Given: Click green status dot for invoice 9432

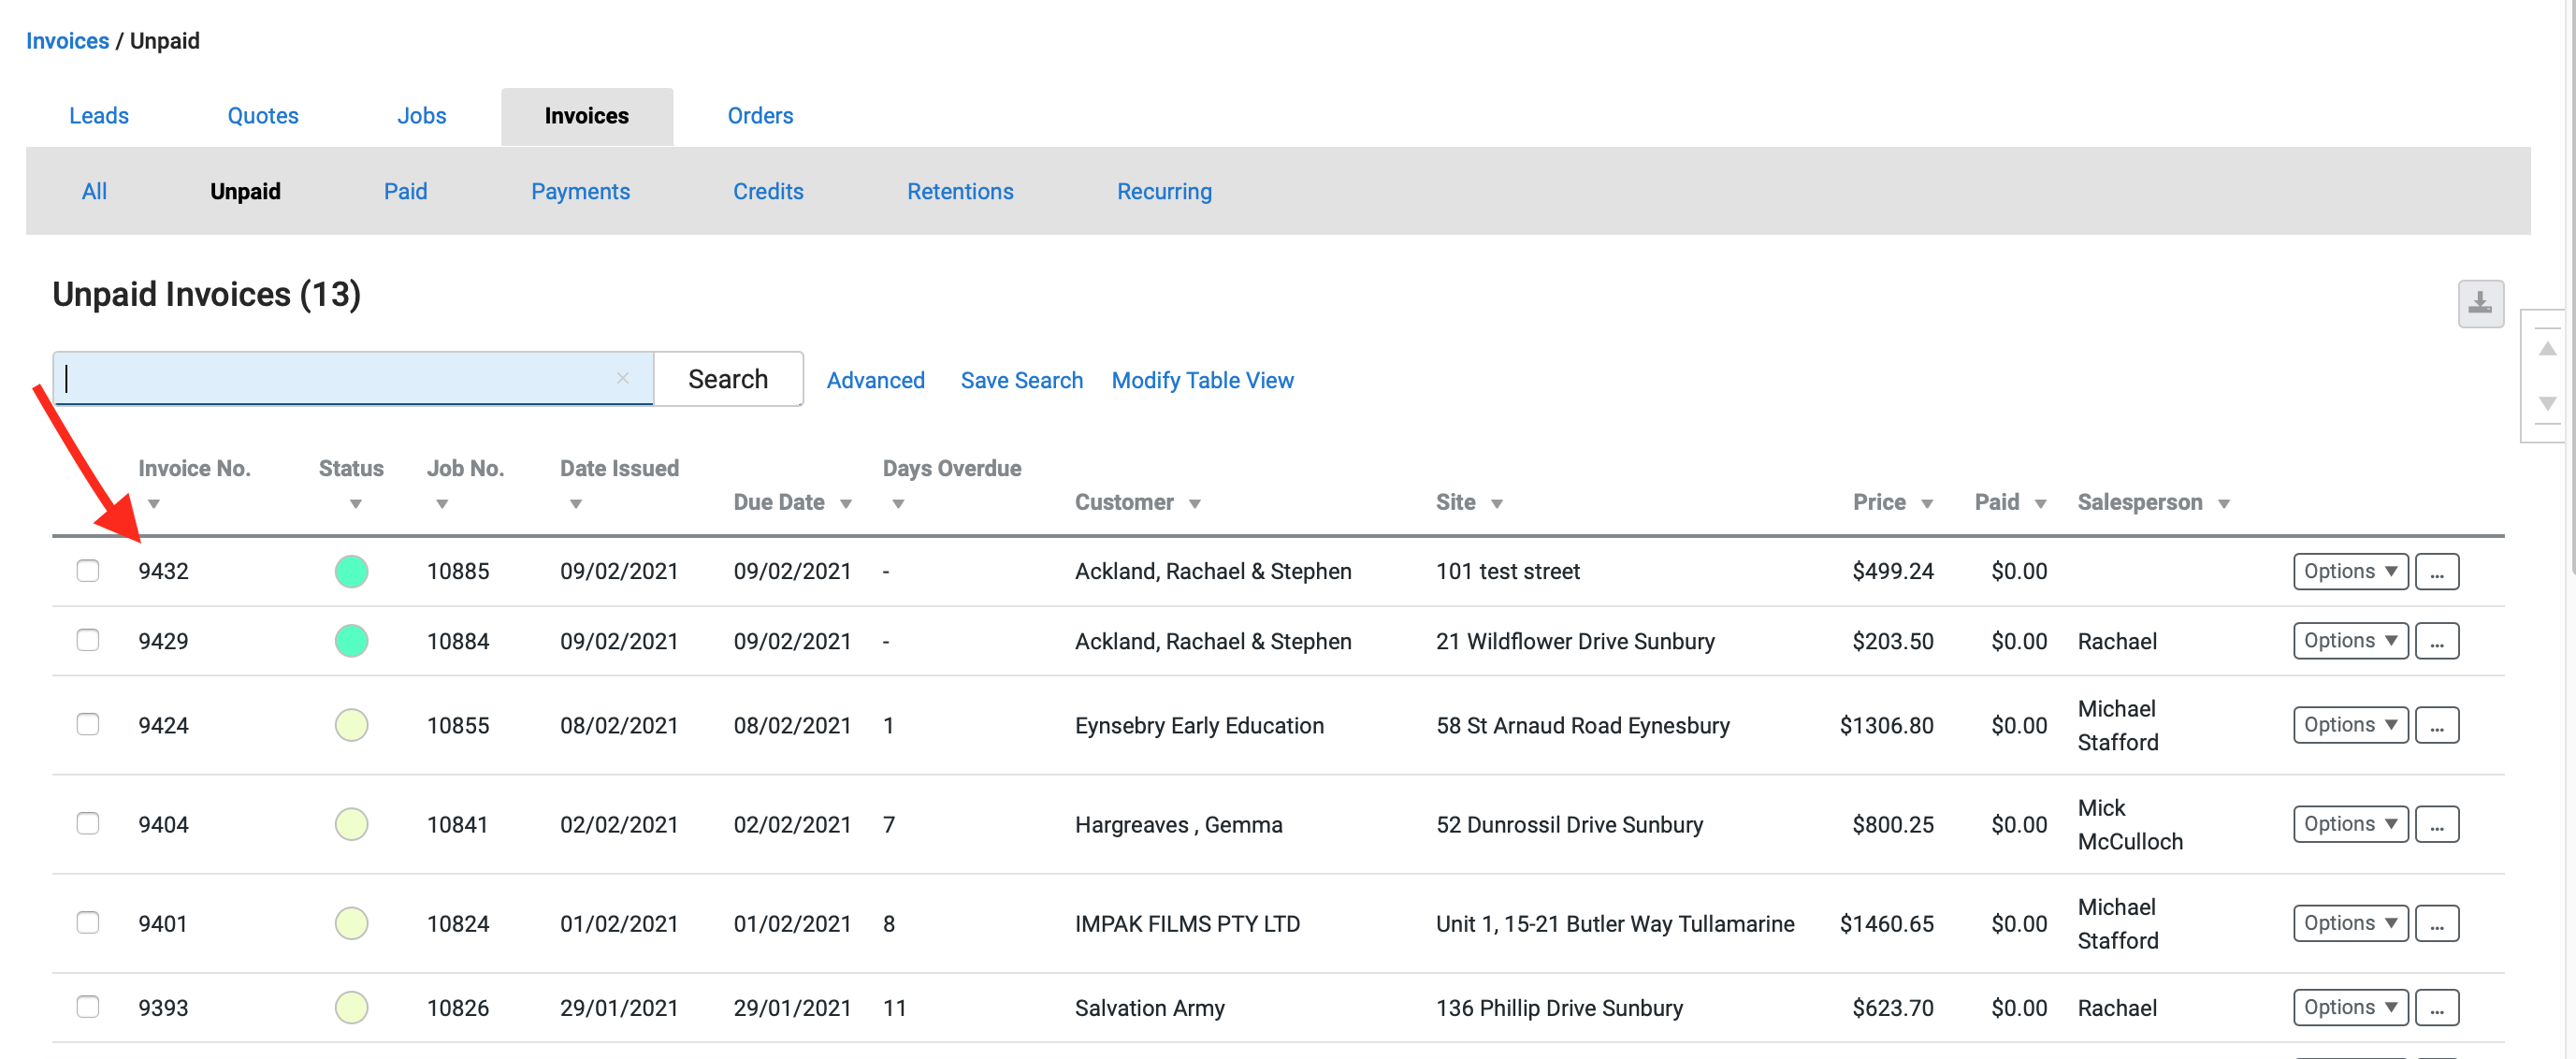Looking at the screenshot, I should pos(351,572).
